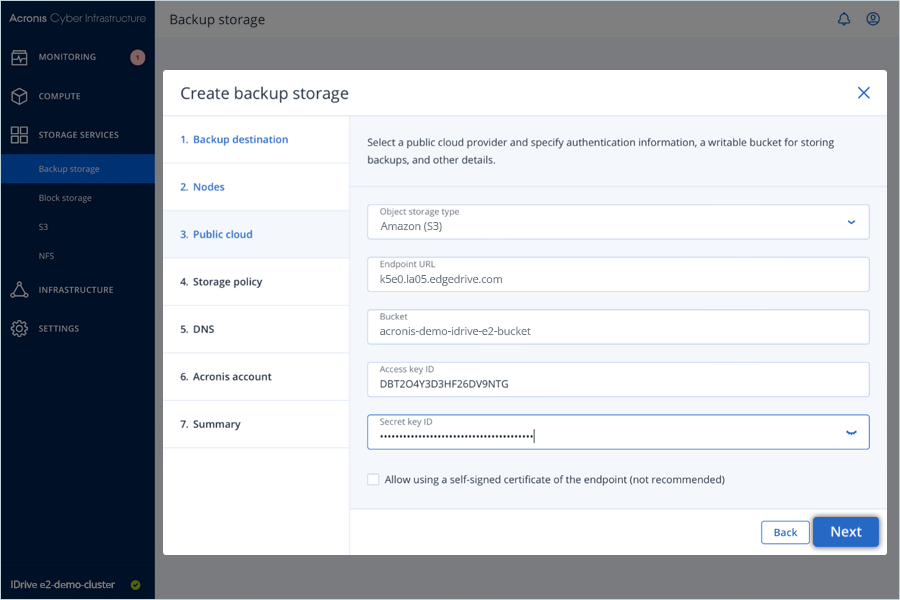
Task: Open the user account profile icon
Action: pyautogui.click(x=873, y=19)
